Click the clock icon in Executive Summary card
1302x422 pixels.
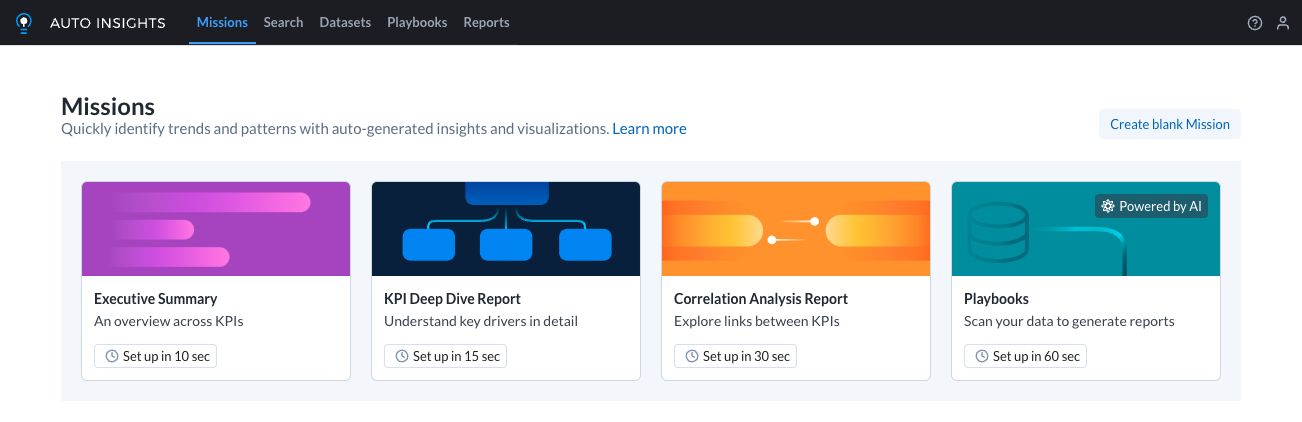click(x=112, y=356)
